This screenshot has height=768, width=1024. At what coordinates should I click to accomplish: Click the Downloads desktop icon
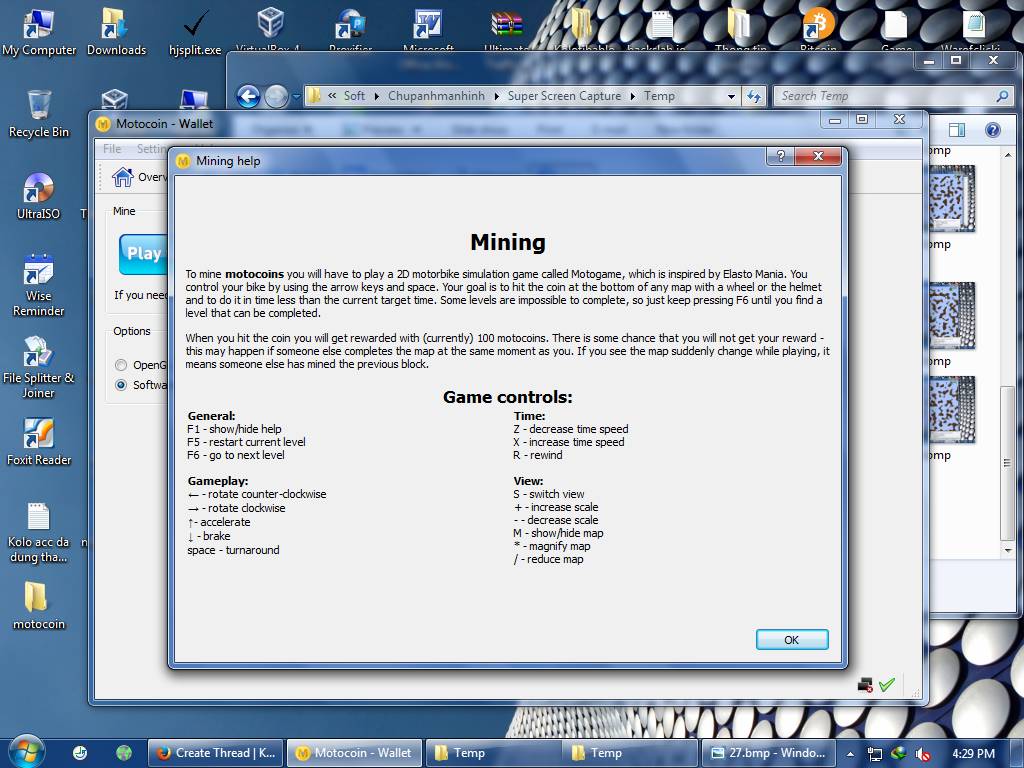pyautogui.click(x=116, y=33)
